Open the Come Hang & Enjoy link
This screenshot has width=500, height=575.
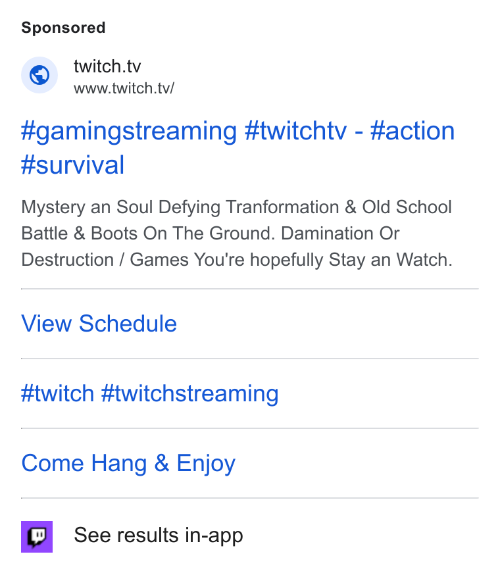[x=128, y=464]
